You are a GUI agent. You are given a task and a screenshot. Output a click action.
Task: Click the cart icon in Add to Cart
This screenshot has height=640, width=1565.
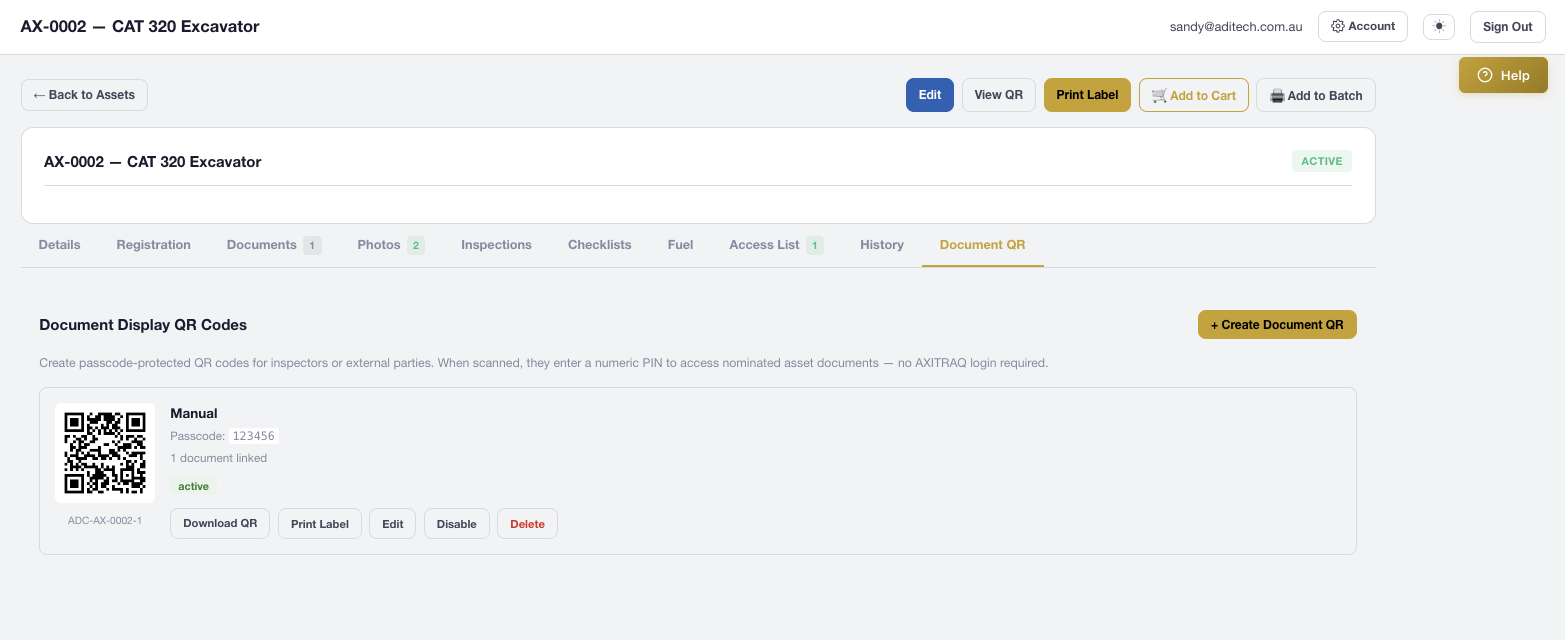tap(1159, 95)
